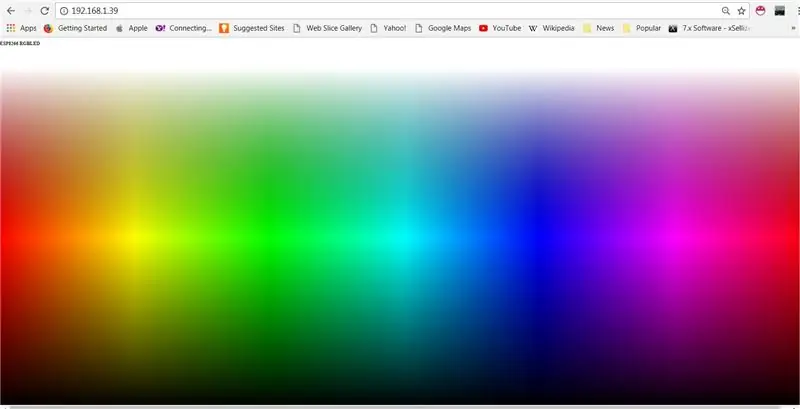Open the Getting Started bookmark
The image size is (800, 409).
click(x=76, y=28)
